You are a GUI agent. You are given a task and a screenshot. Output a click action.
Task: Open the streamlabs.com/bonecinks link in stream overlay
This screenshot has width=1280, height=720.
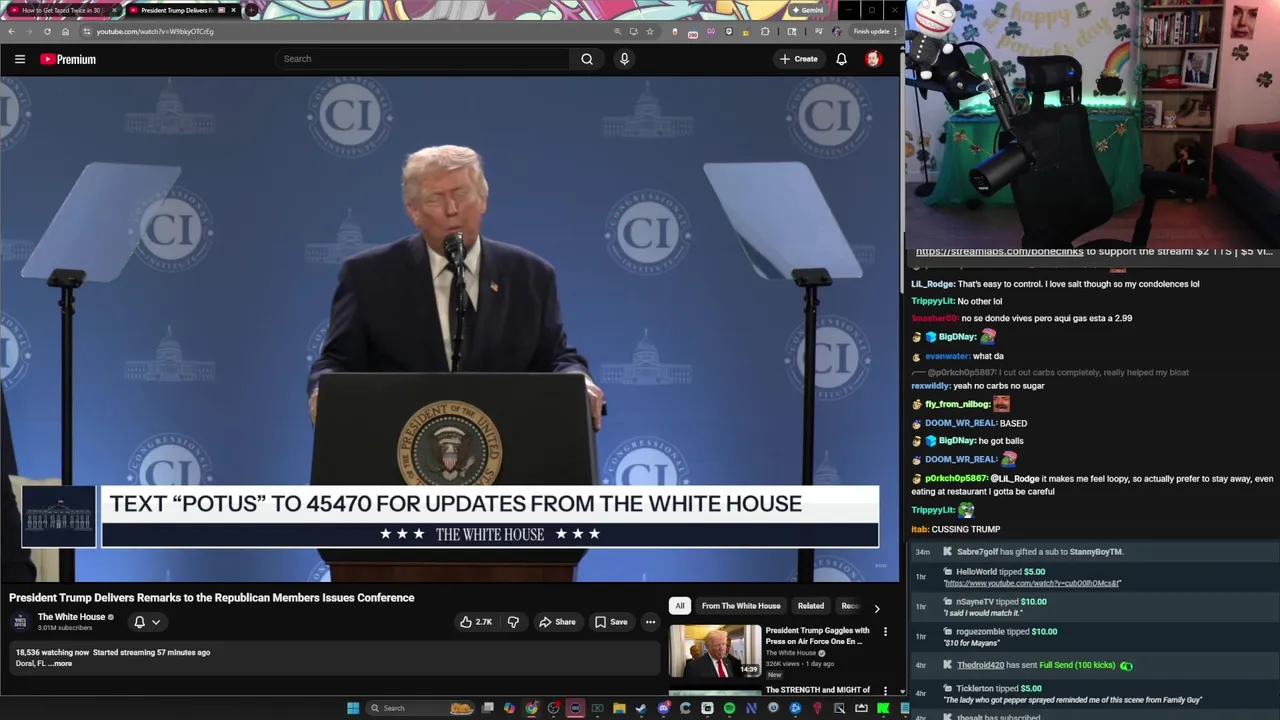999,252
